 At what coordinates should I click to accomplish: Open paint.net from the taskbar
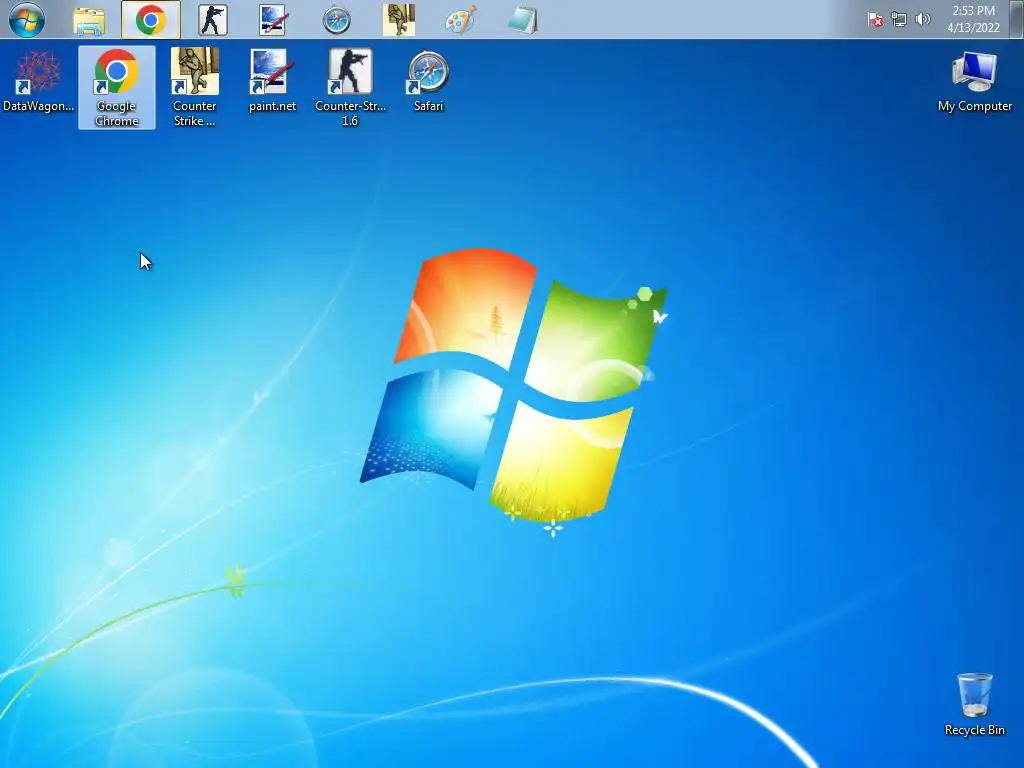click(x=273, y=20)
